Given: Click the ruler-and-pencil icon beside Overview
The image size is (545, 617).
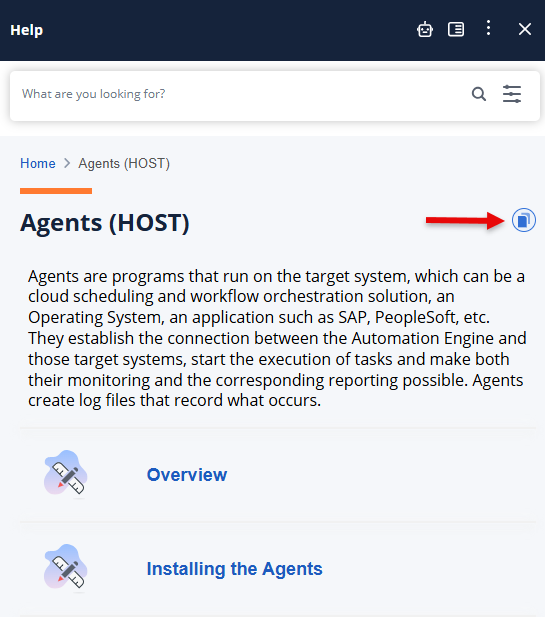Looking at the screenshot, I should [x=66, y=473].
